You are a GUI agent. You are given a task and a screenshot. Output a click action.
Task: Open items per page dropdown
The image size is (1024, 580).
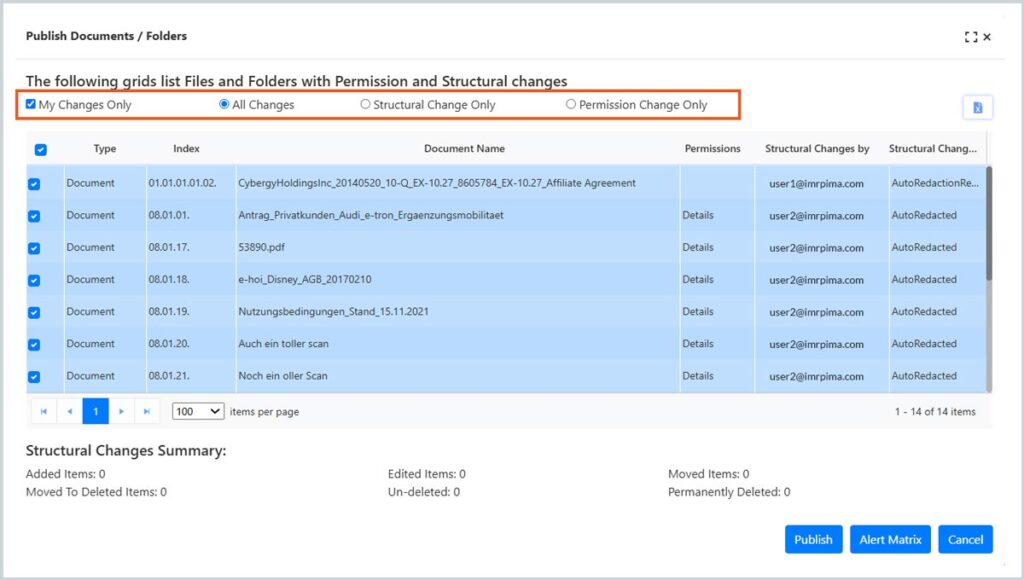pos(198,411)
